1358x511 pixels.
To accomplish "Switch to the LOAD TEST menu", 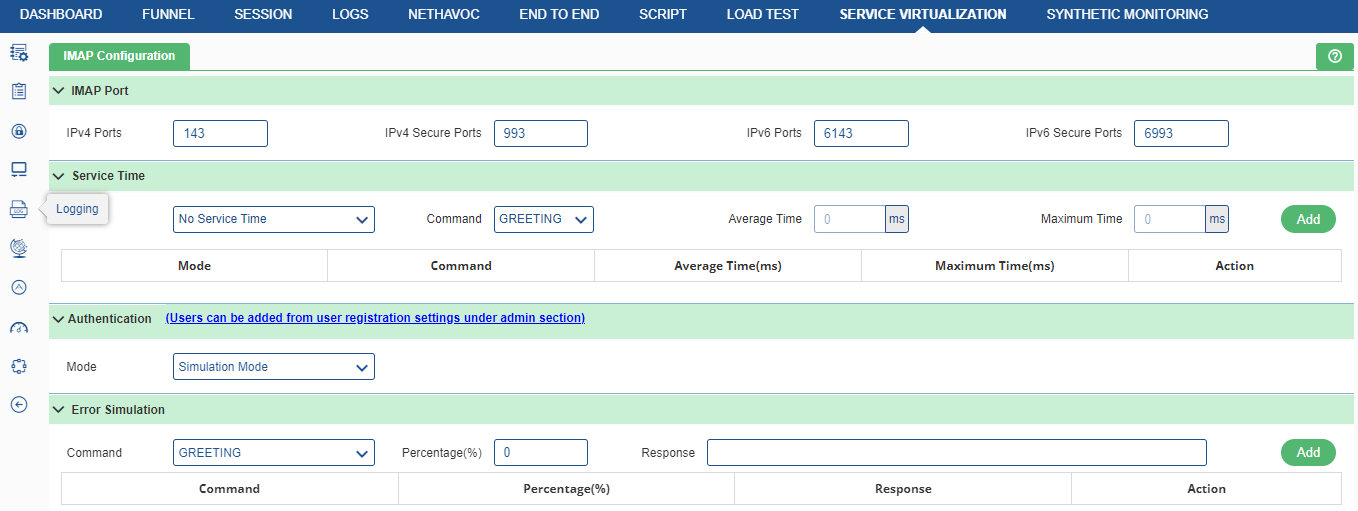I will pos(763,15).
